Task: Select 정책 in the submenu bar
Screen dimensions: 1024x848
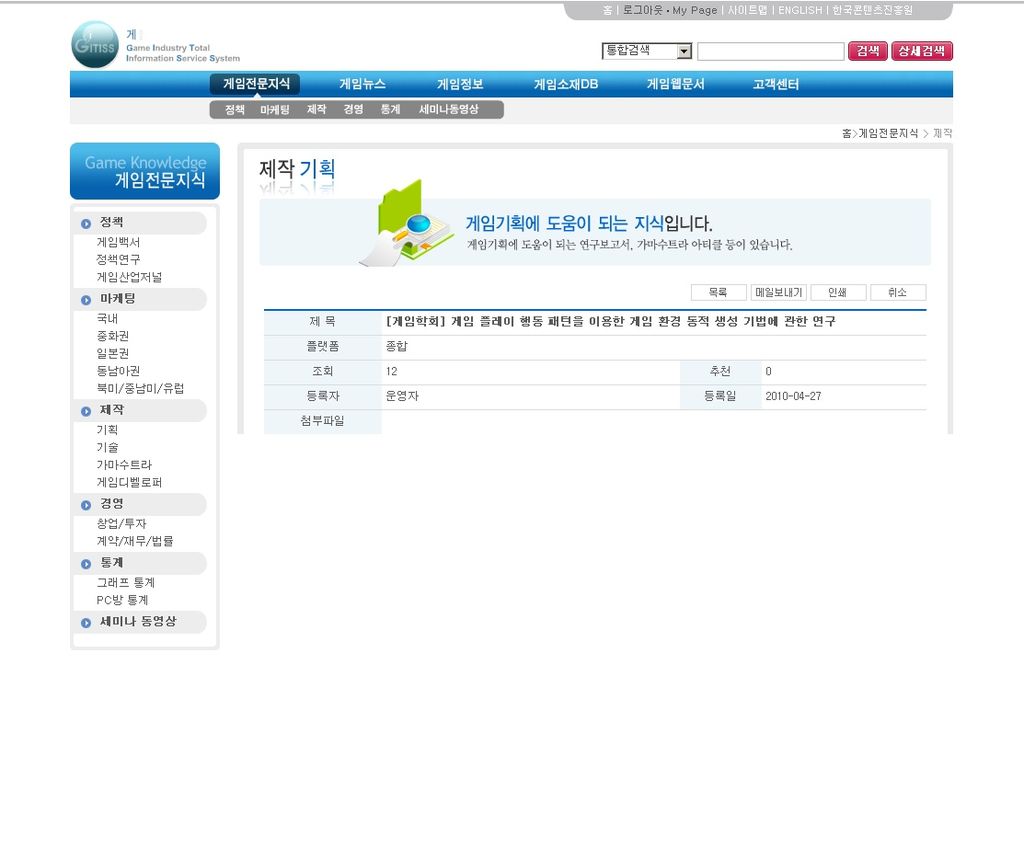Action: click(x=234, y=110)
